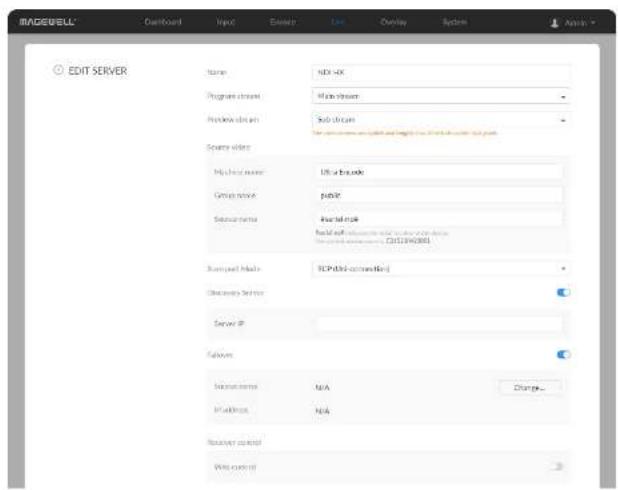Open the Transport Mode dropdown
Image resolution: width=618 pixels, height=490 pixels.
pos(441,269)
